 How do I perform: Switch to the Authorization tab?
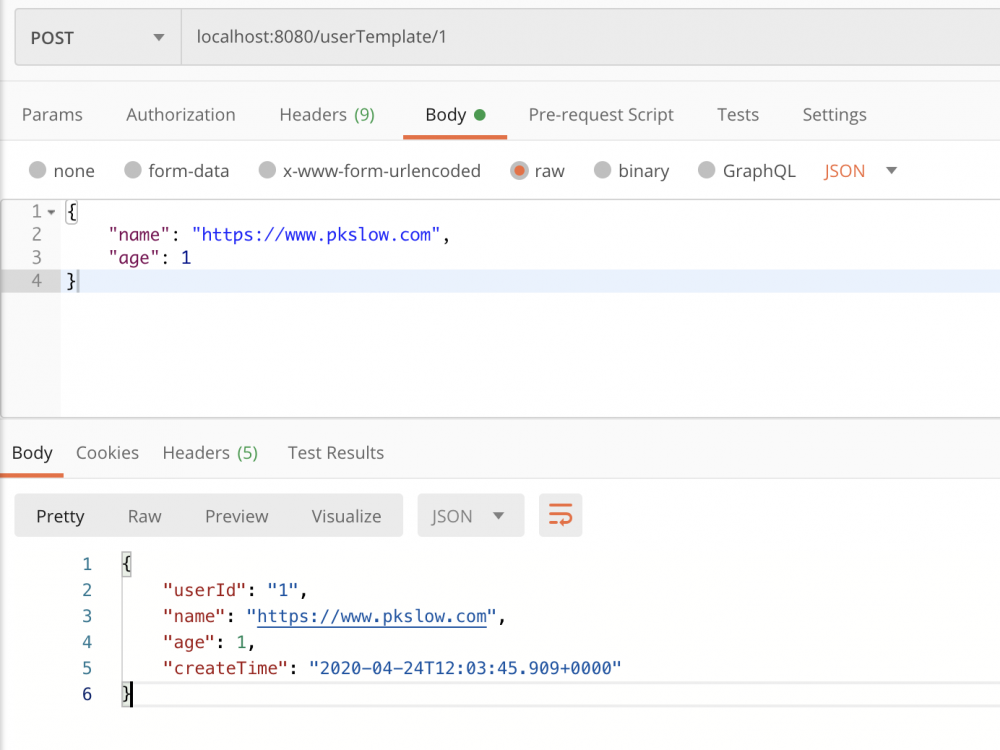(181, 115)
